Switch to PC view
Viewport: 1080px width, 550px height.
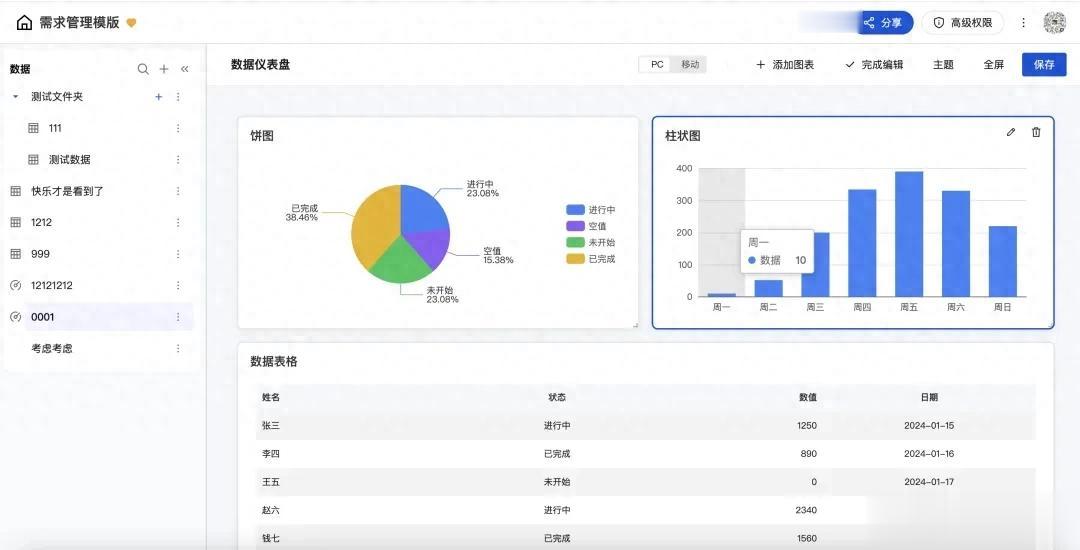[x=656, y=65]
